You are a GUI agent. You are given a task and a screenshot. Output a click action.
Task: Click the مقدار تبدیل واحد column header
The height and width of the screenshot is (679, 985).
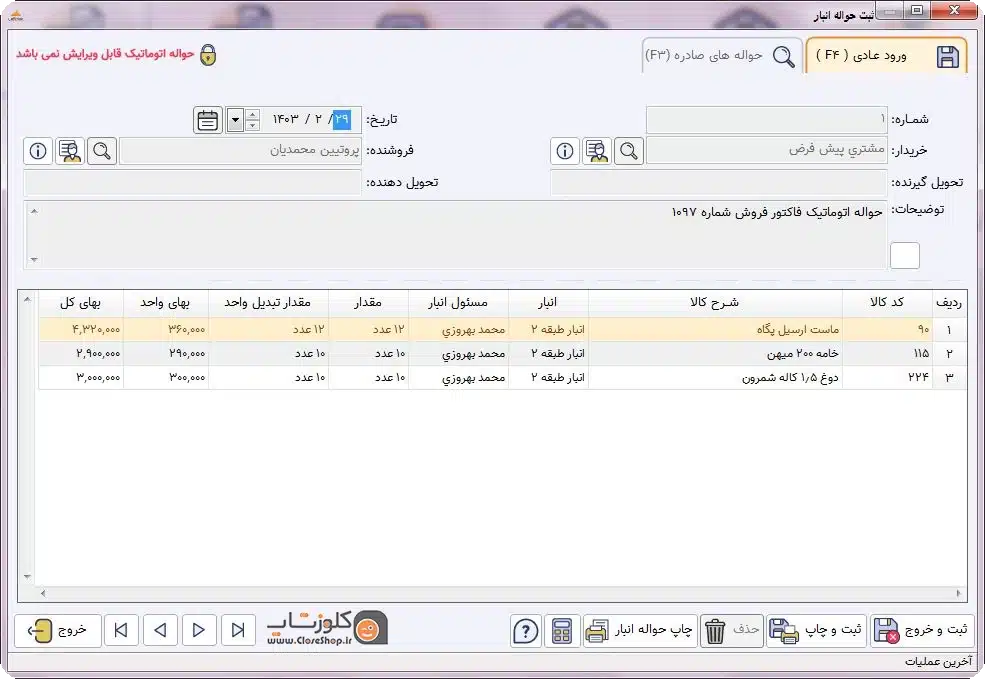[268, 303]
